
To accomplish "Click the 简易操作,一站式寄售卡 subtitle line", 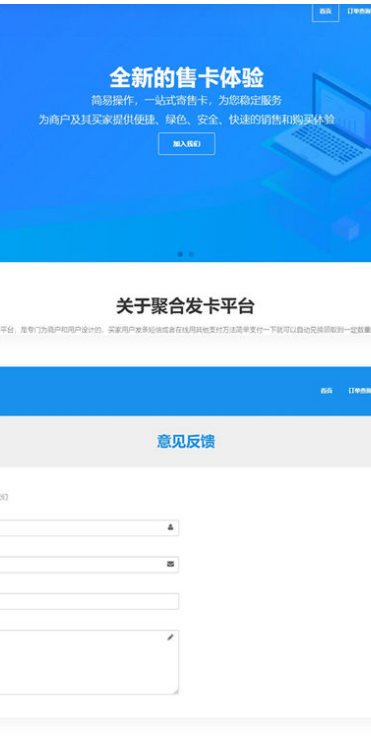I will (x=186, y=100).
